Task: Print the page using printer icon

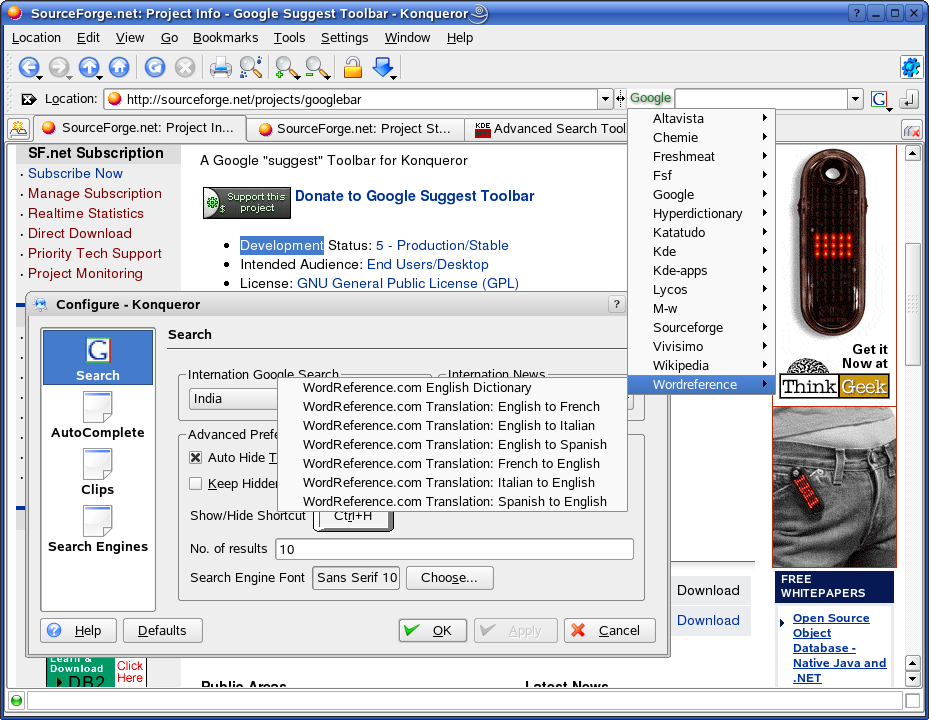Action: pyautogui.click(x=221, y=67)
